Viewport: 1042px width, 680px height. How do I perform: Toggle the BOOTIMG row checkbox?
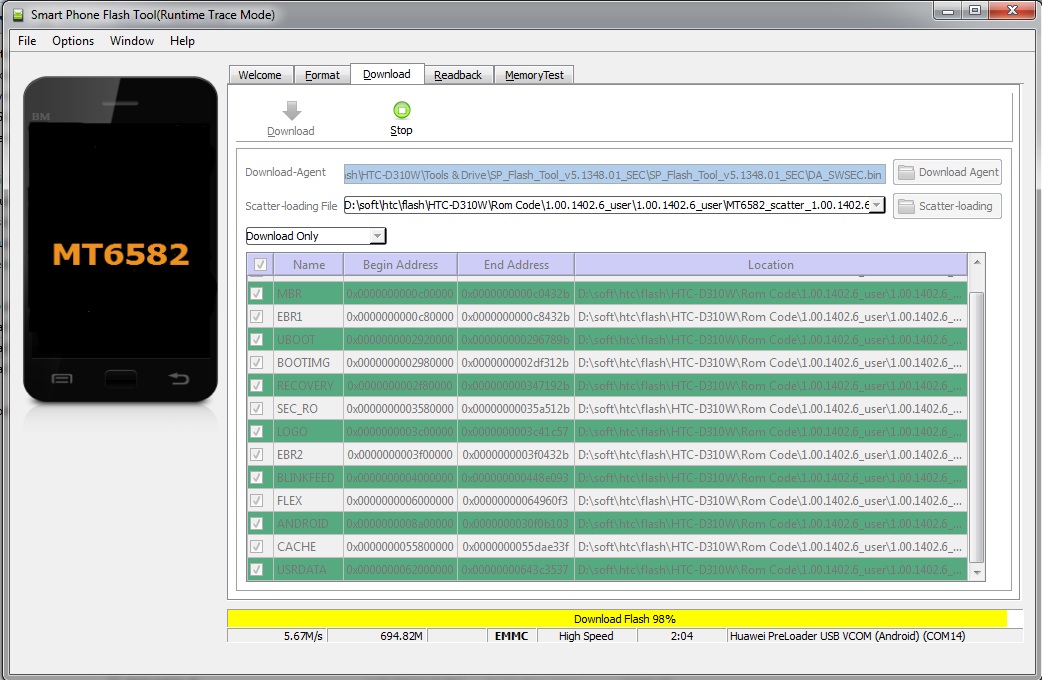pyautogui.click(x=257, y=363)
